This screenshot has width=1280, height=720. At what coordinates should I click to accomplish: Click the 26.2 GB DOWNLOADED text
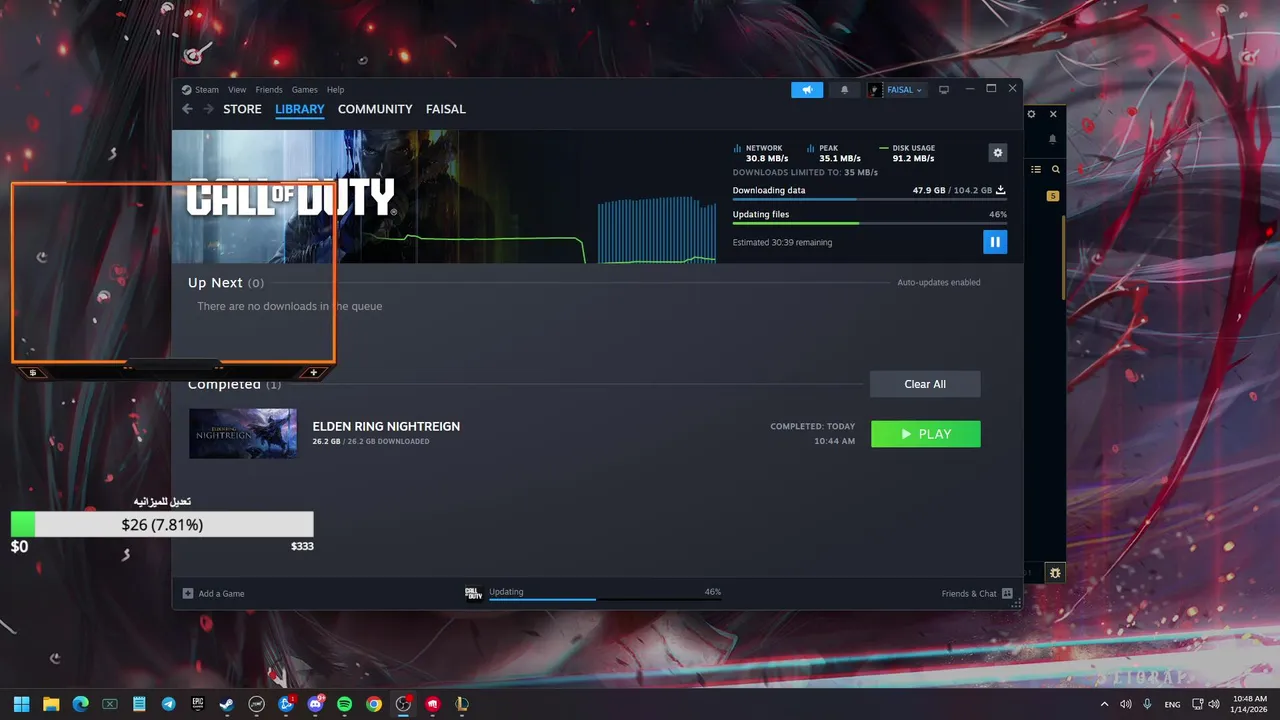pos(371,441)
